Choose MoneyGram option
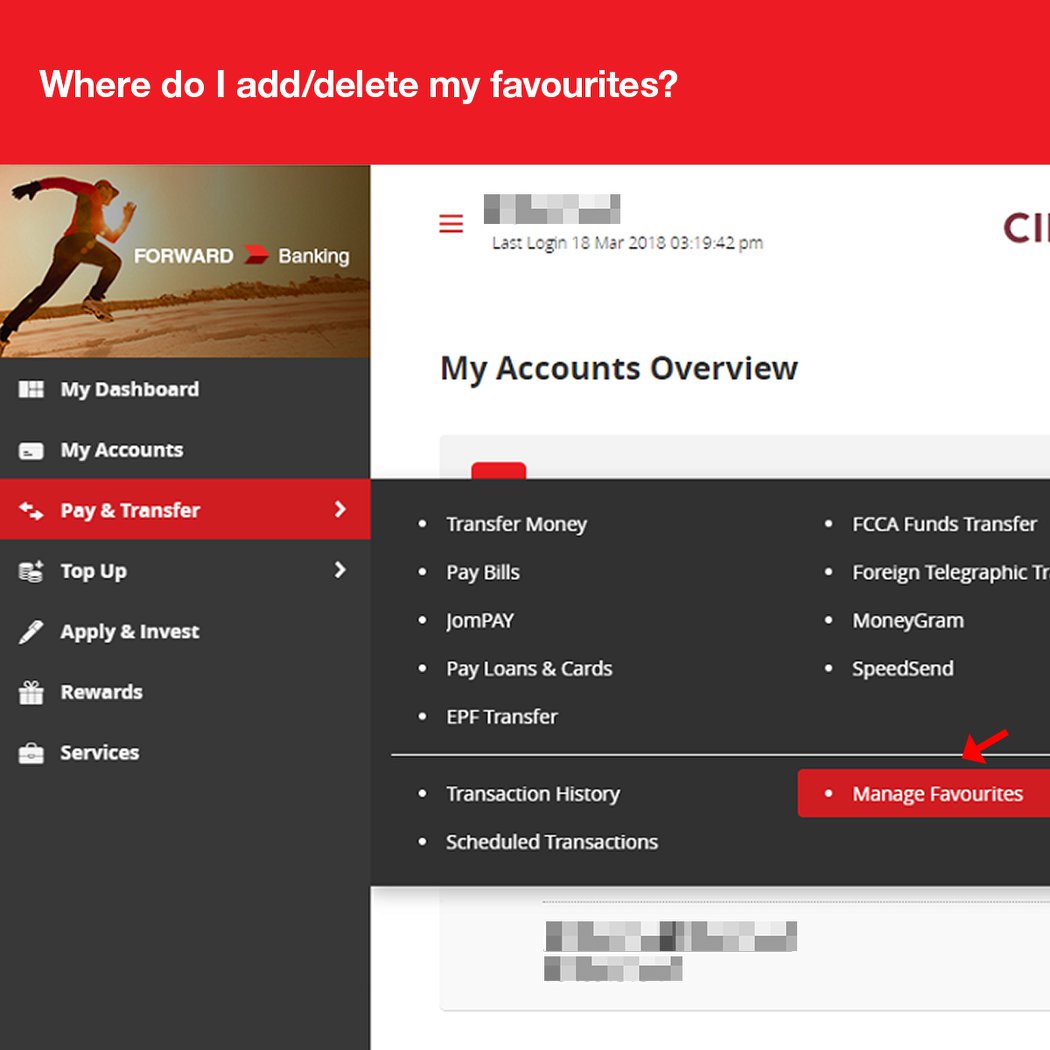The height and width of the screenshot is (1050, 1050). pos(908,621)
